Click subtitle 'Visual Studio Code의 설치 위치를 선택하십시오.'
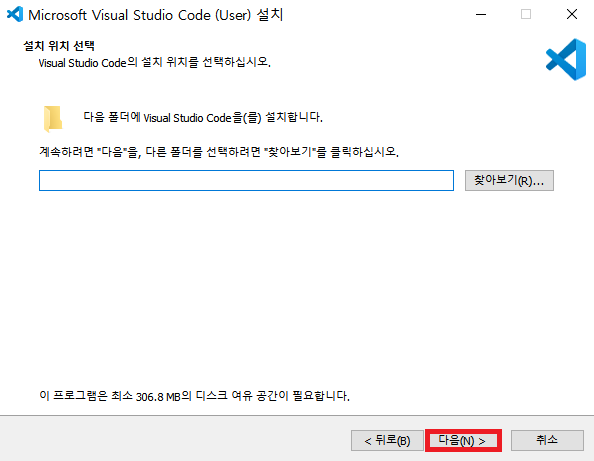This screenshot has height=461, width=594. tap(155, 62)
